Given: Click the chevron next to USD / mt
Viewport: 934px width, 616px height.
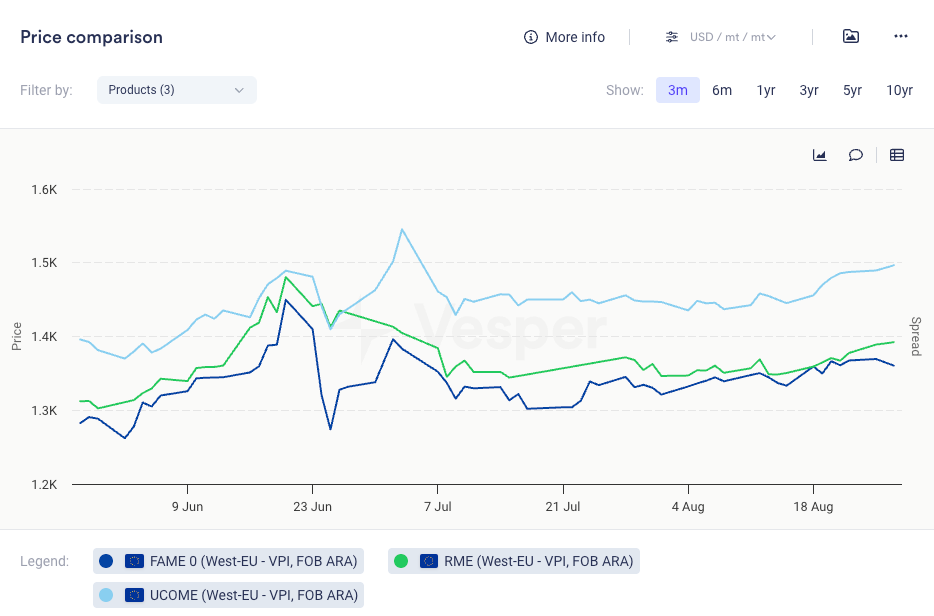Looking at the screenshot, I should 771,38.
